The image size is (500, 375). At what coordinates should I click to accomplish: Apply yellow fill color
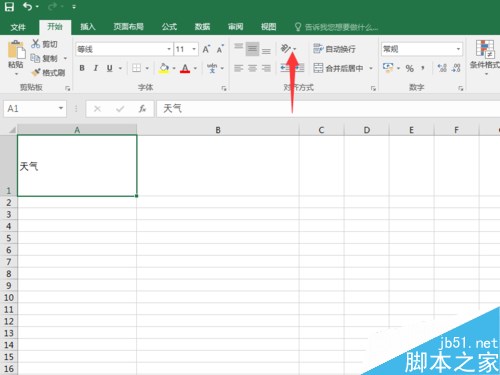(164, 68)
